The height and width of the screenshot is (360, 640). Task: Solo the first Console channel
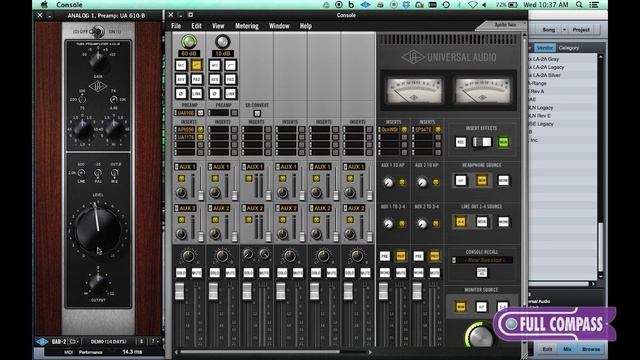click(x=181, y=272)
